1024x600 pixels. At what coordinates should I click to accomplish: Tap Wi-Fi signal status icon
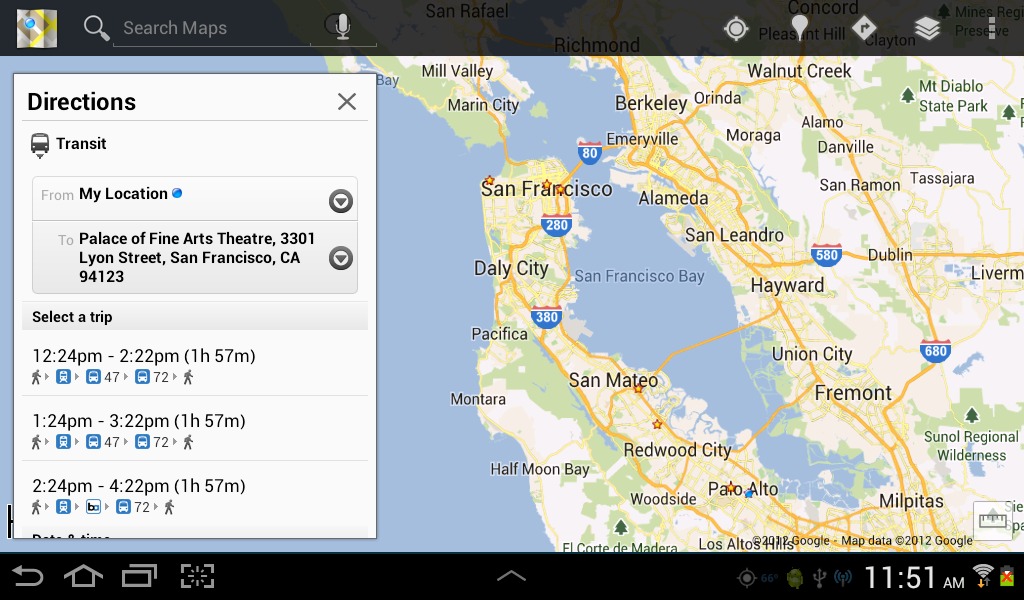(x=982, y=576)
